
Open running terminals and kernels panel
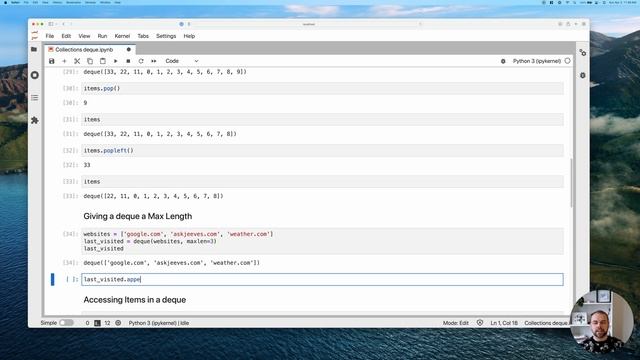35,75
